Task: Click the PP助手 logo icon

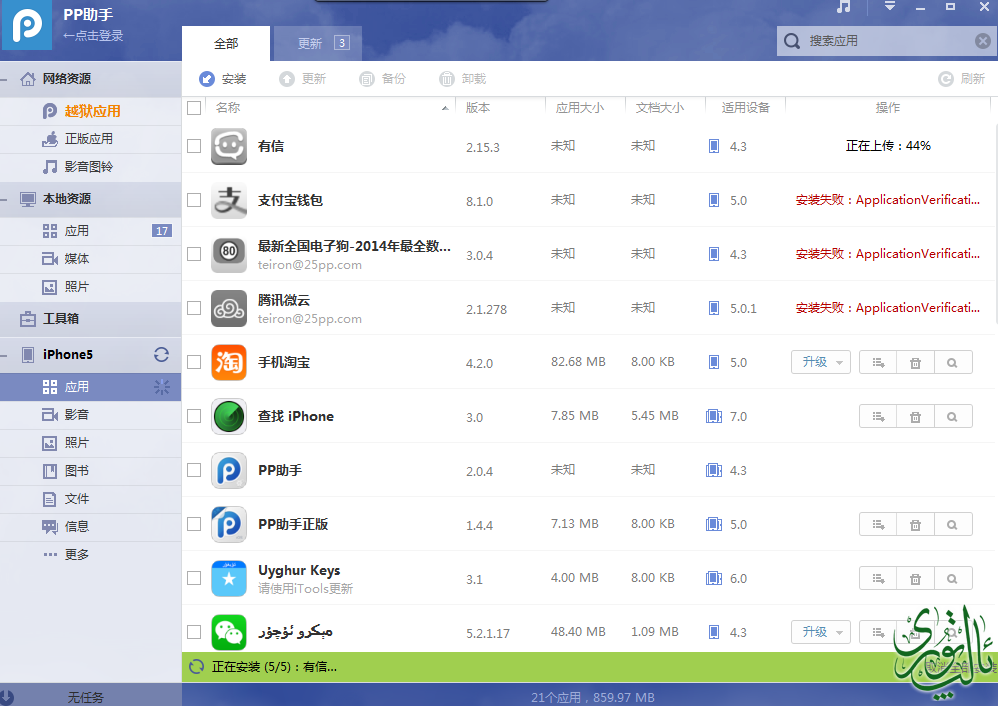Action: coord(27,25)
